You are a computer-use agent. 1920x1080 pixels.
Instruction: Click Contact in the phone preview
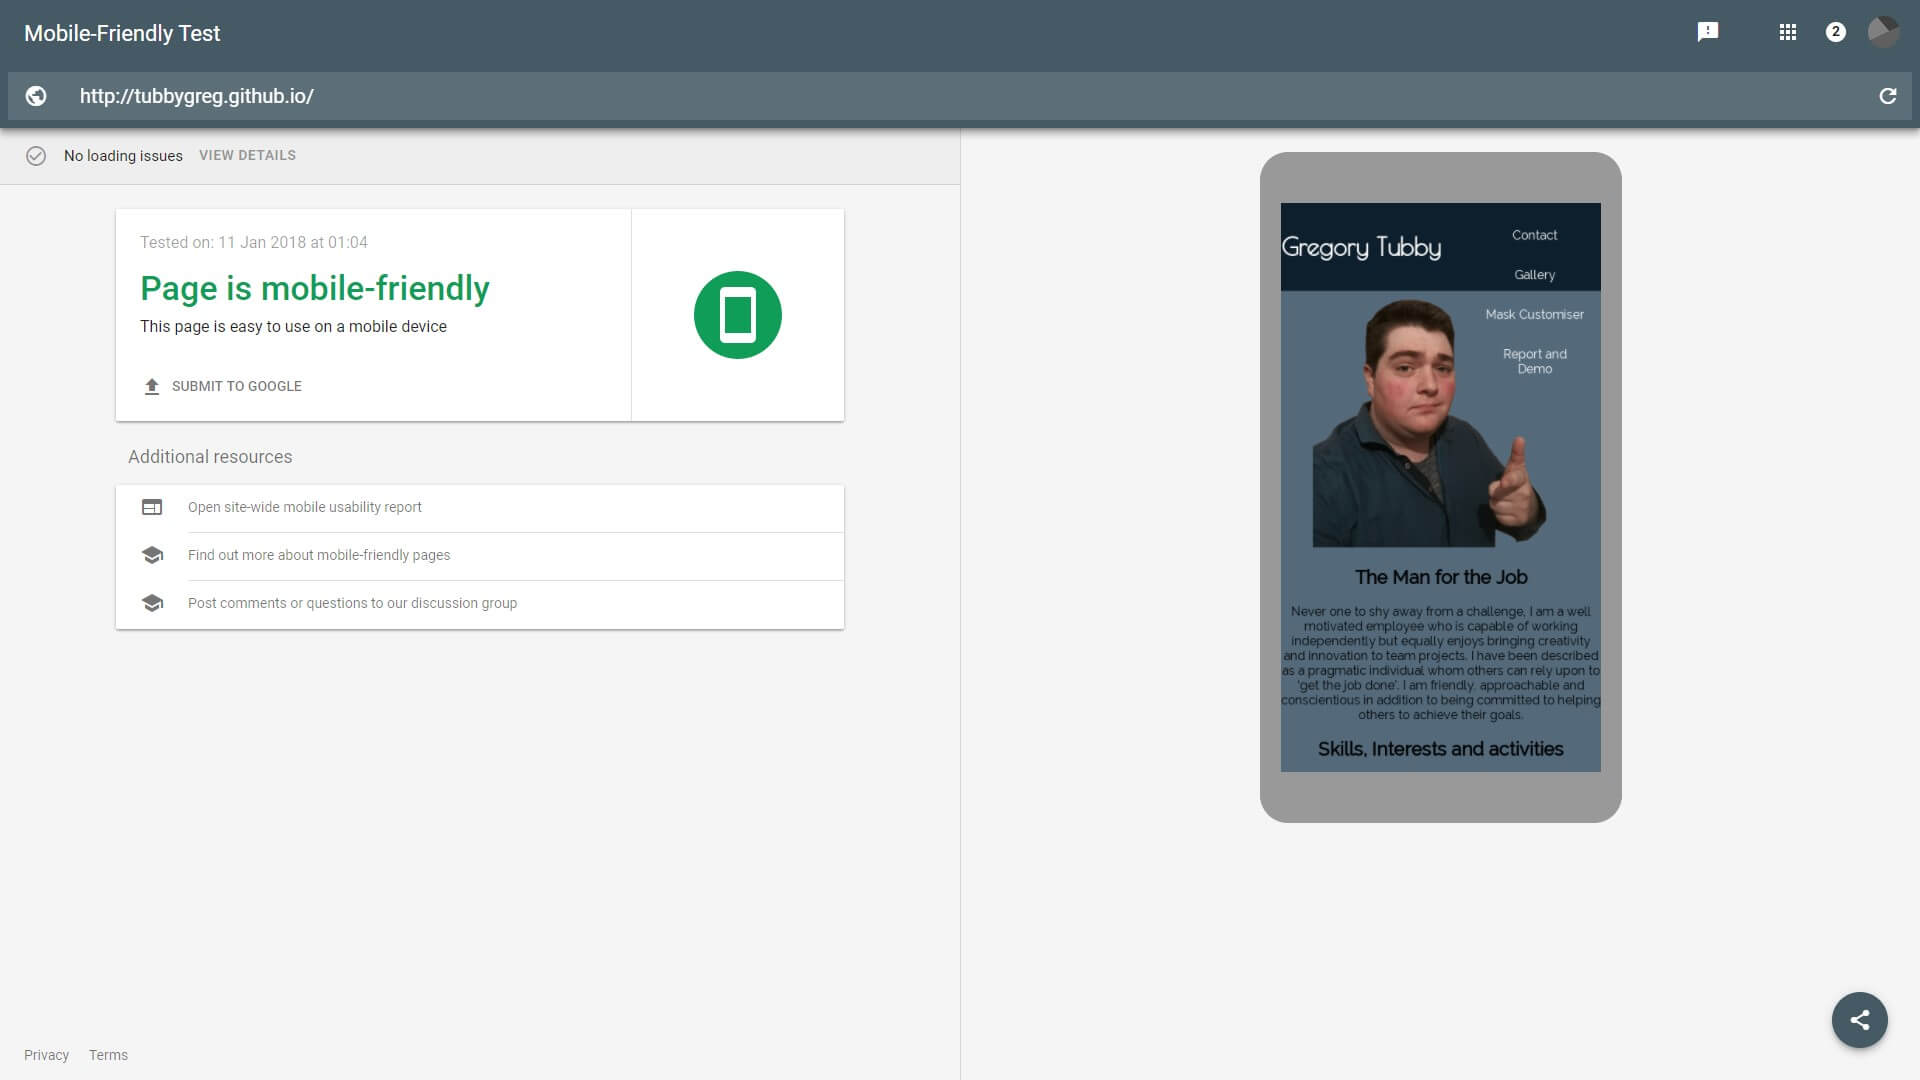1534,235
